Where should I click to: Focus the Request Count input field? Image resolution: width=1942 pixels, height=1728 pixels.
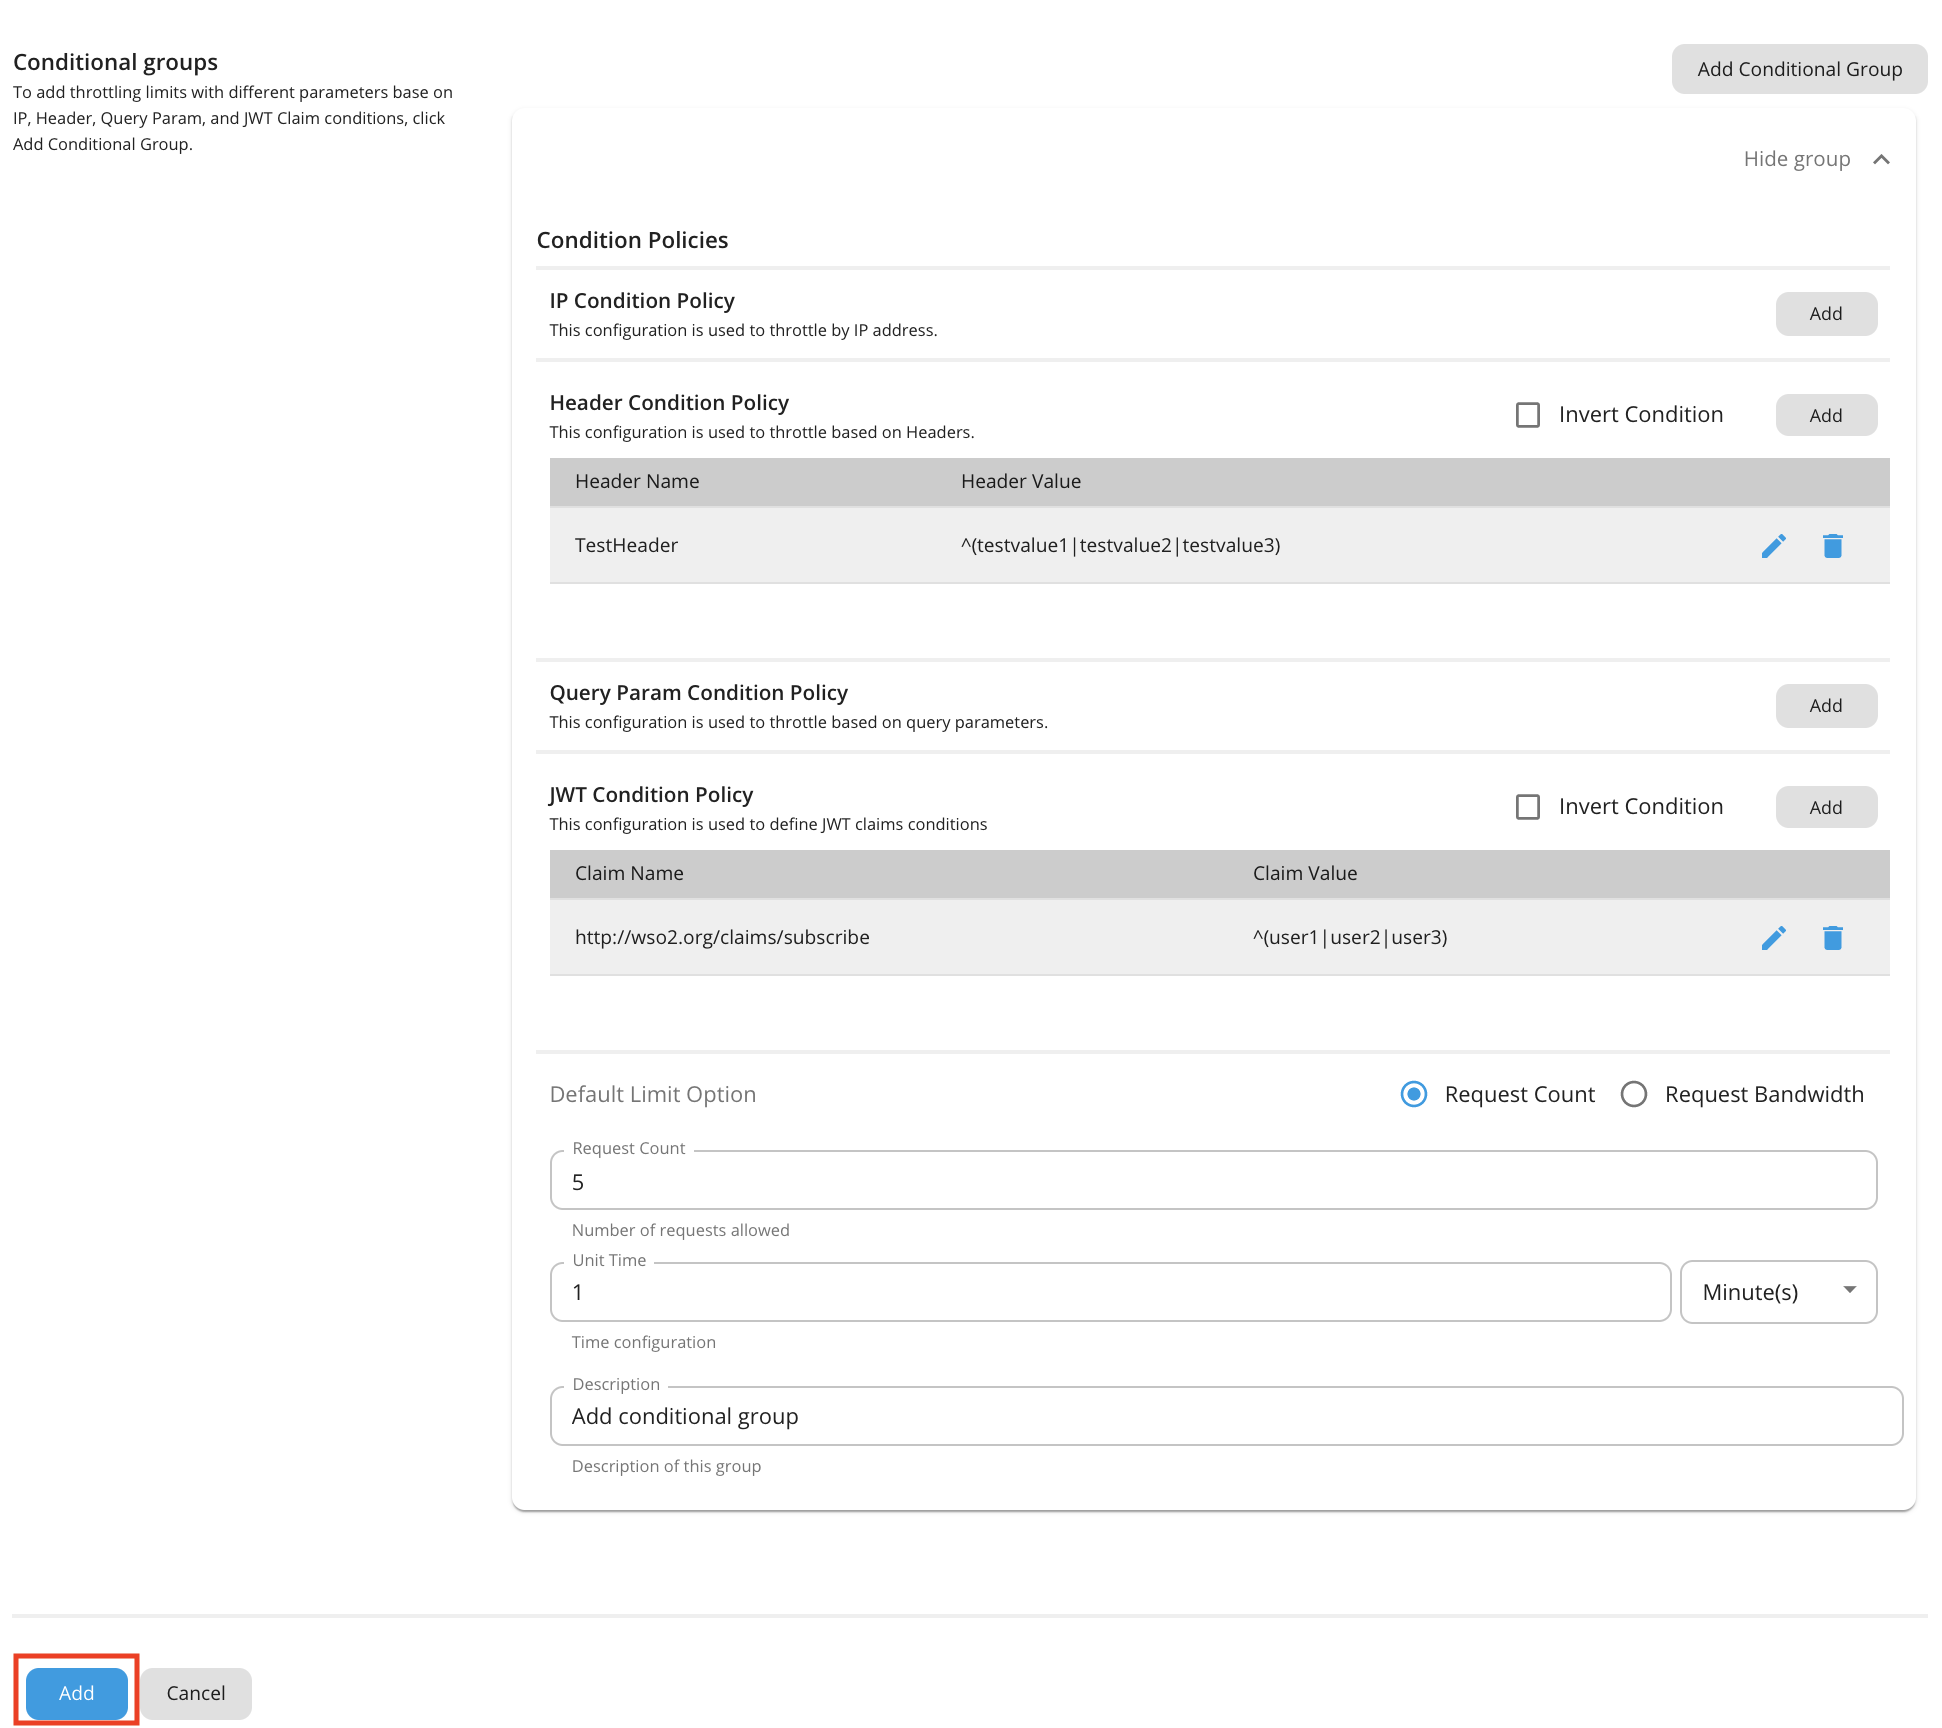(x=1212, y=1182)
